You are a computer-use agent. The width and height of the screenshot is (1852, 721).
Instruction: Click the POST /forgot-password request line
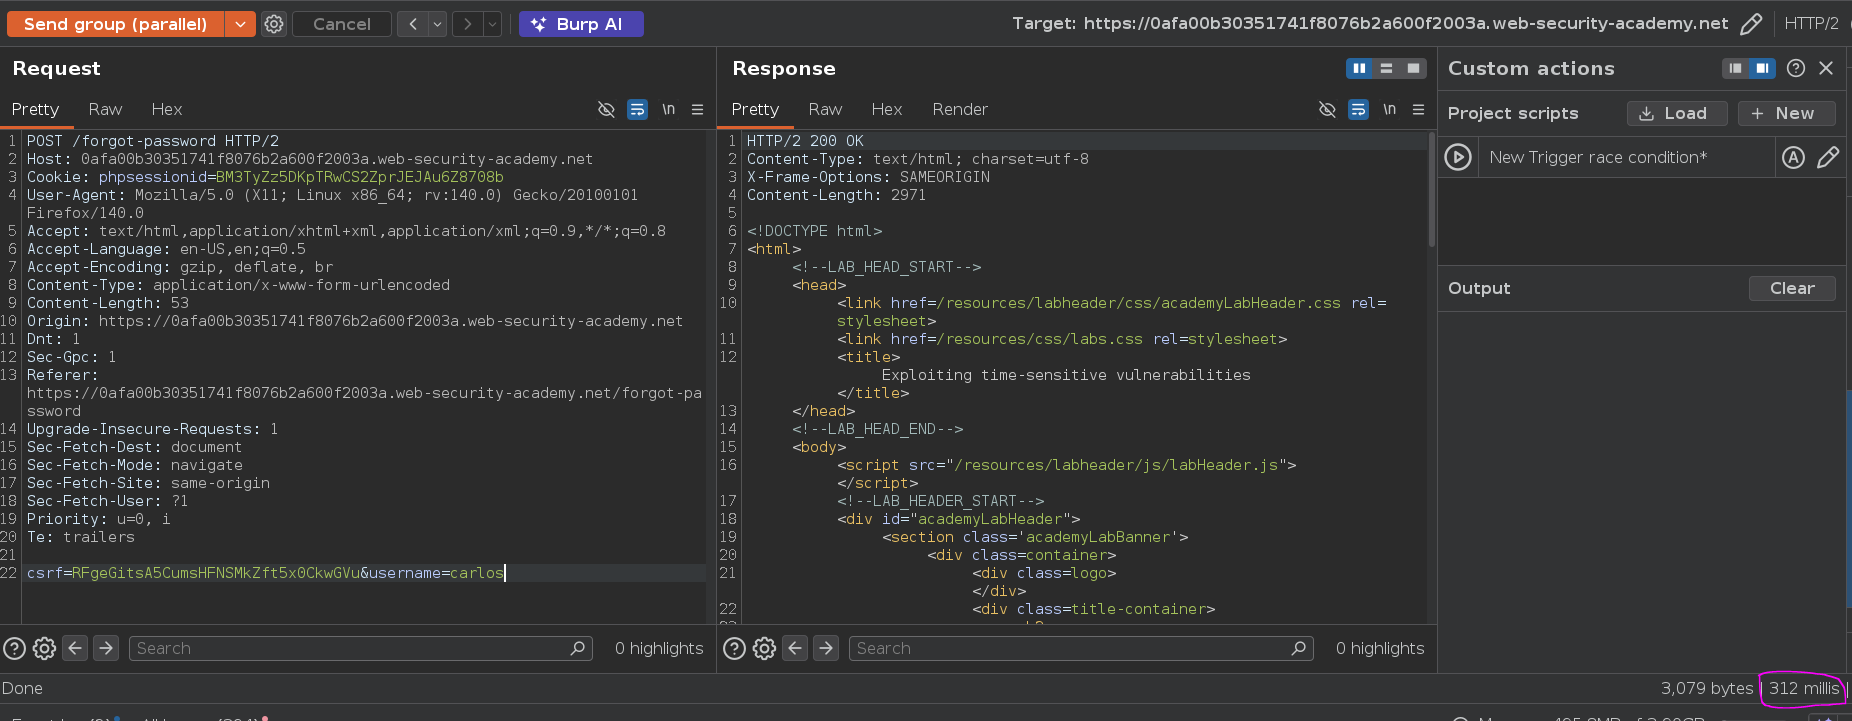(x=153, y=141)
